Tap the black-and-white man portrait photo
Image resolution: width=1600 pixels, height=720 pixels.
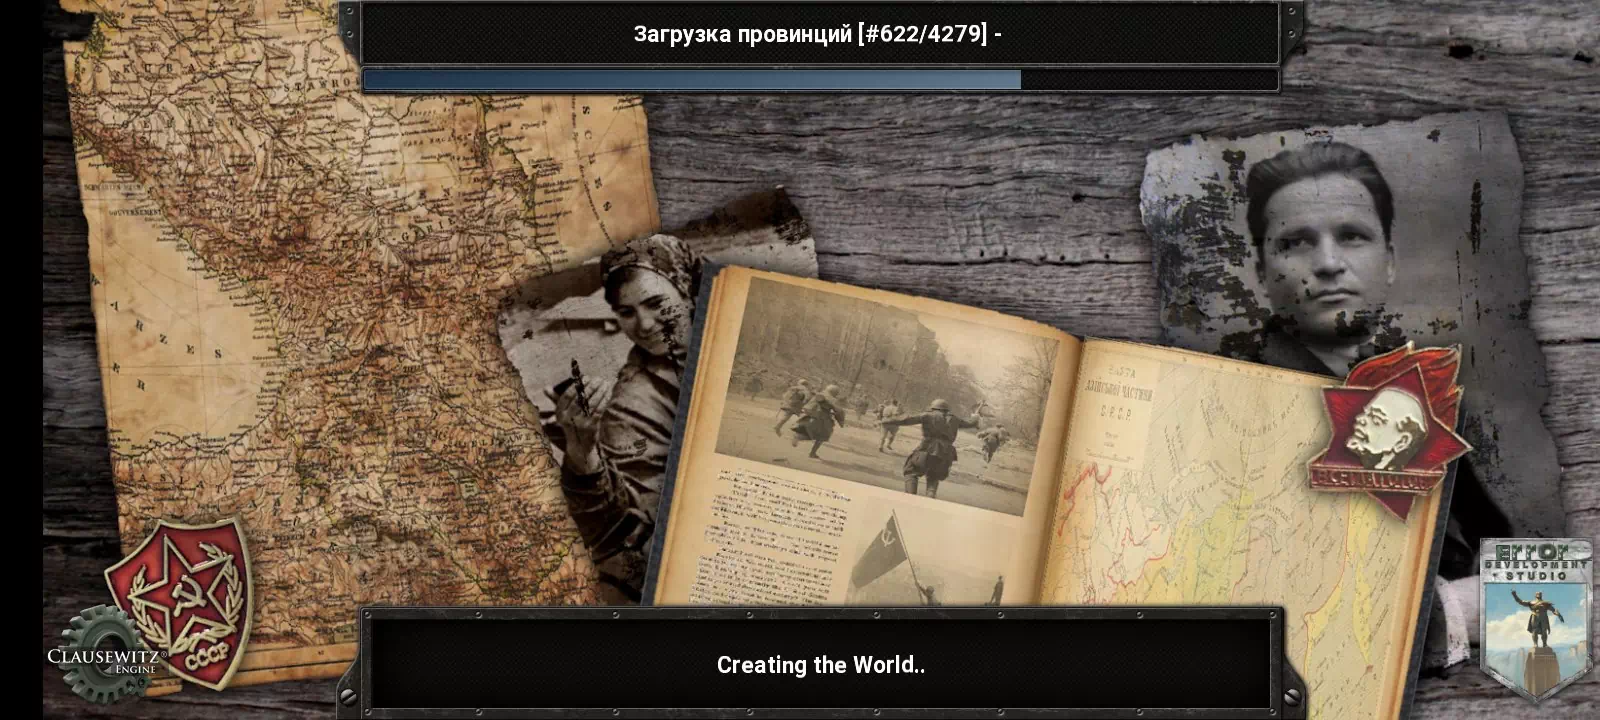point(1320,250)
